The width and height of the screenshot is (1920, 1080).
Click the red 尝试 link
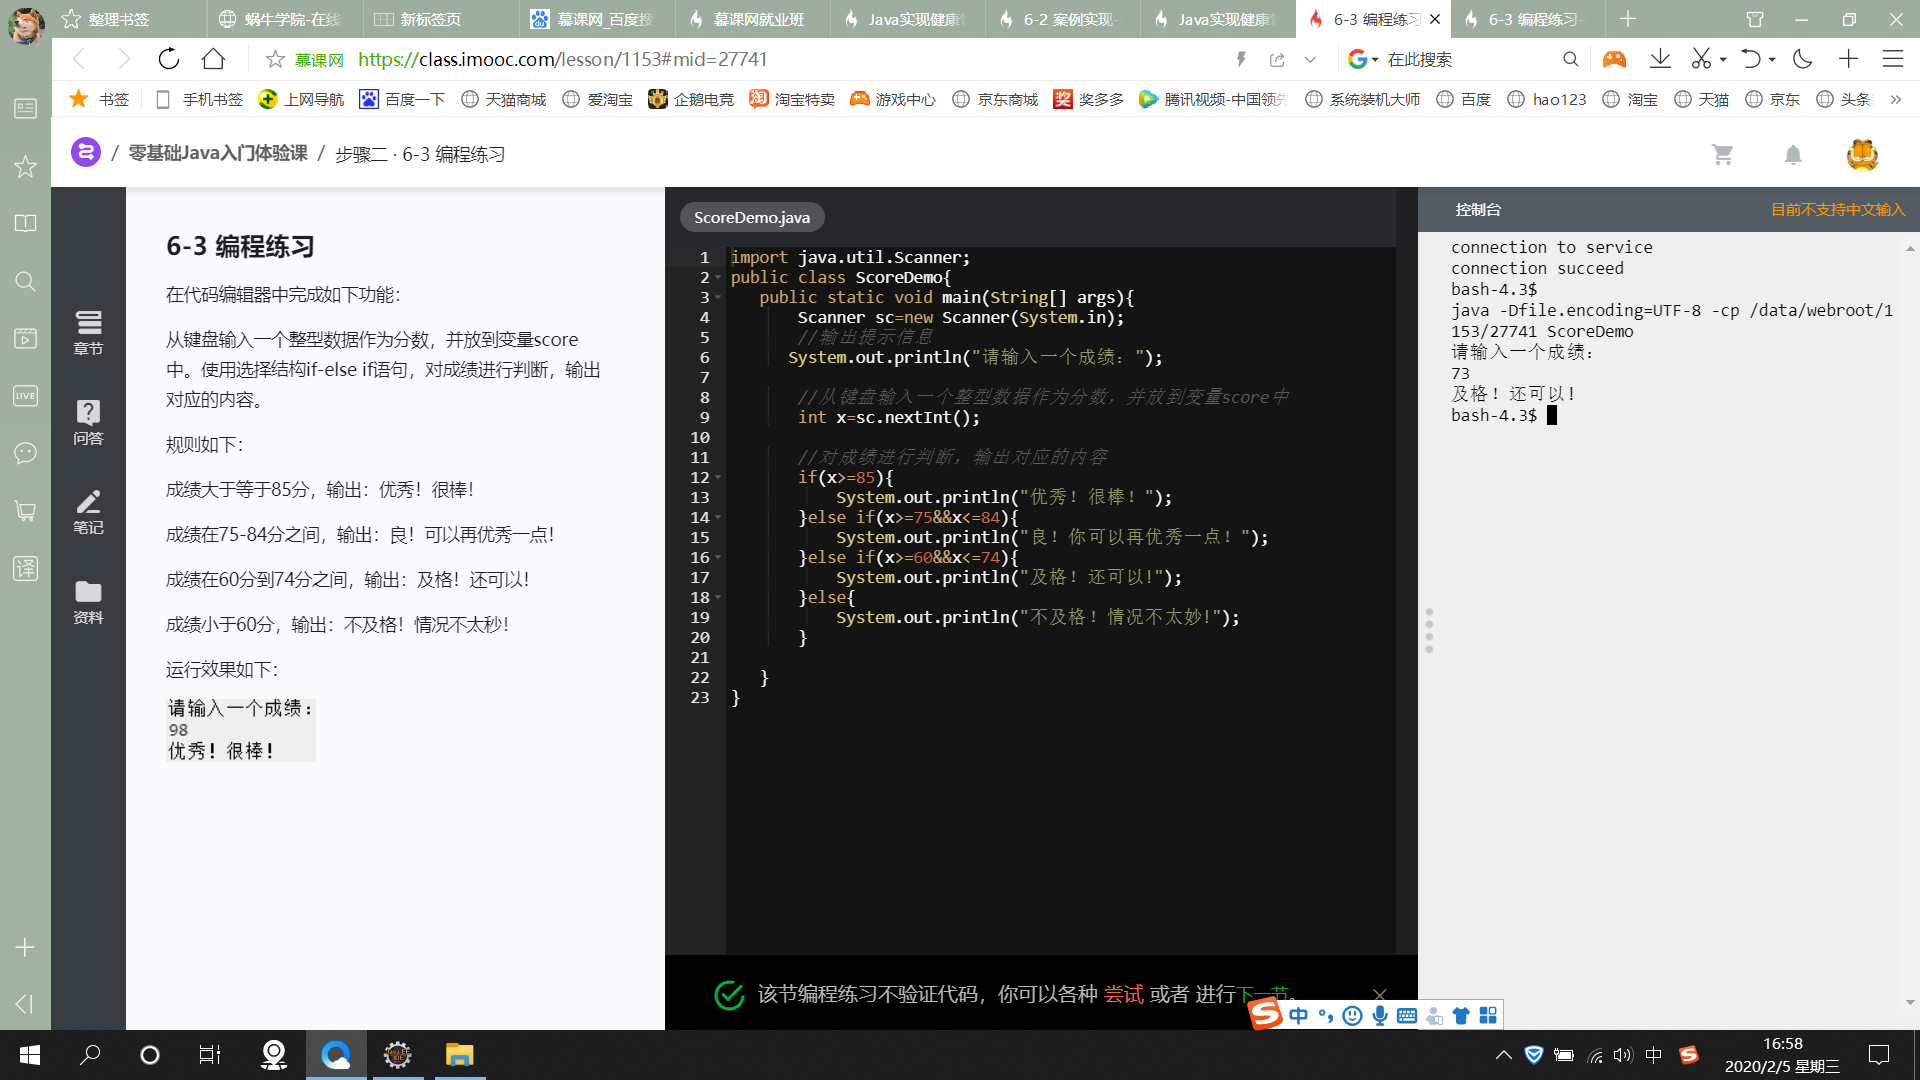pyautogui.click(x=1123, y=994)
